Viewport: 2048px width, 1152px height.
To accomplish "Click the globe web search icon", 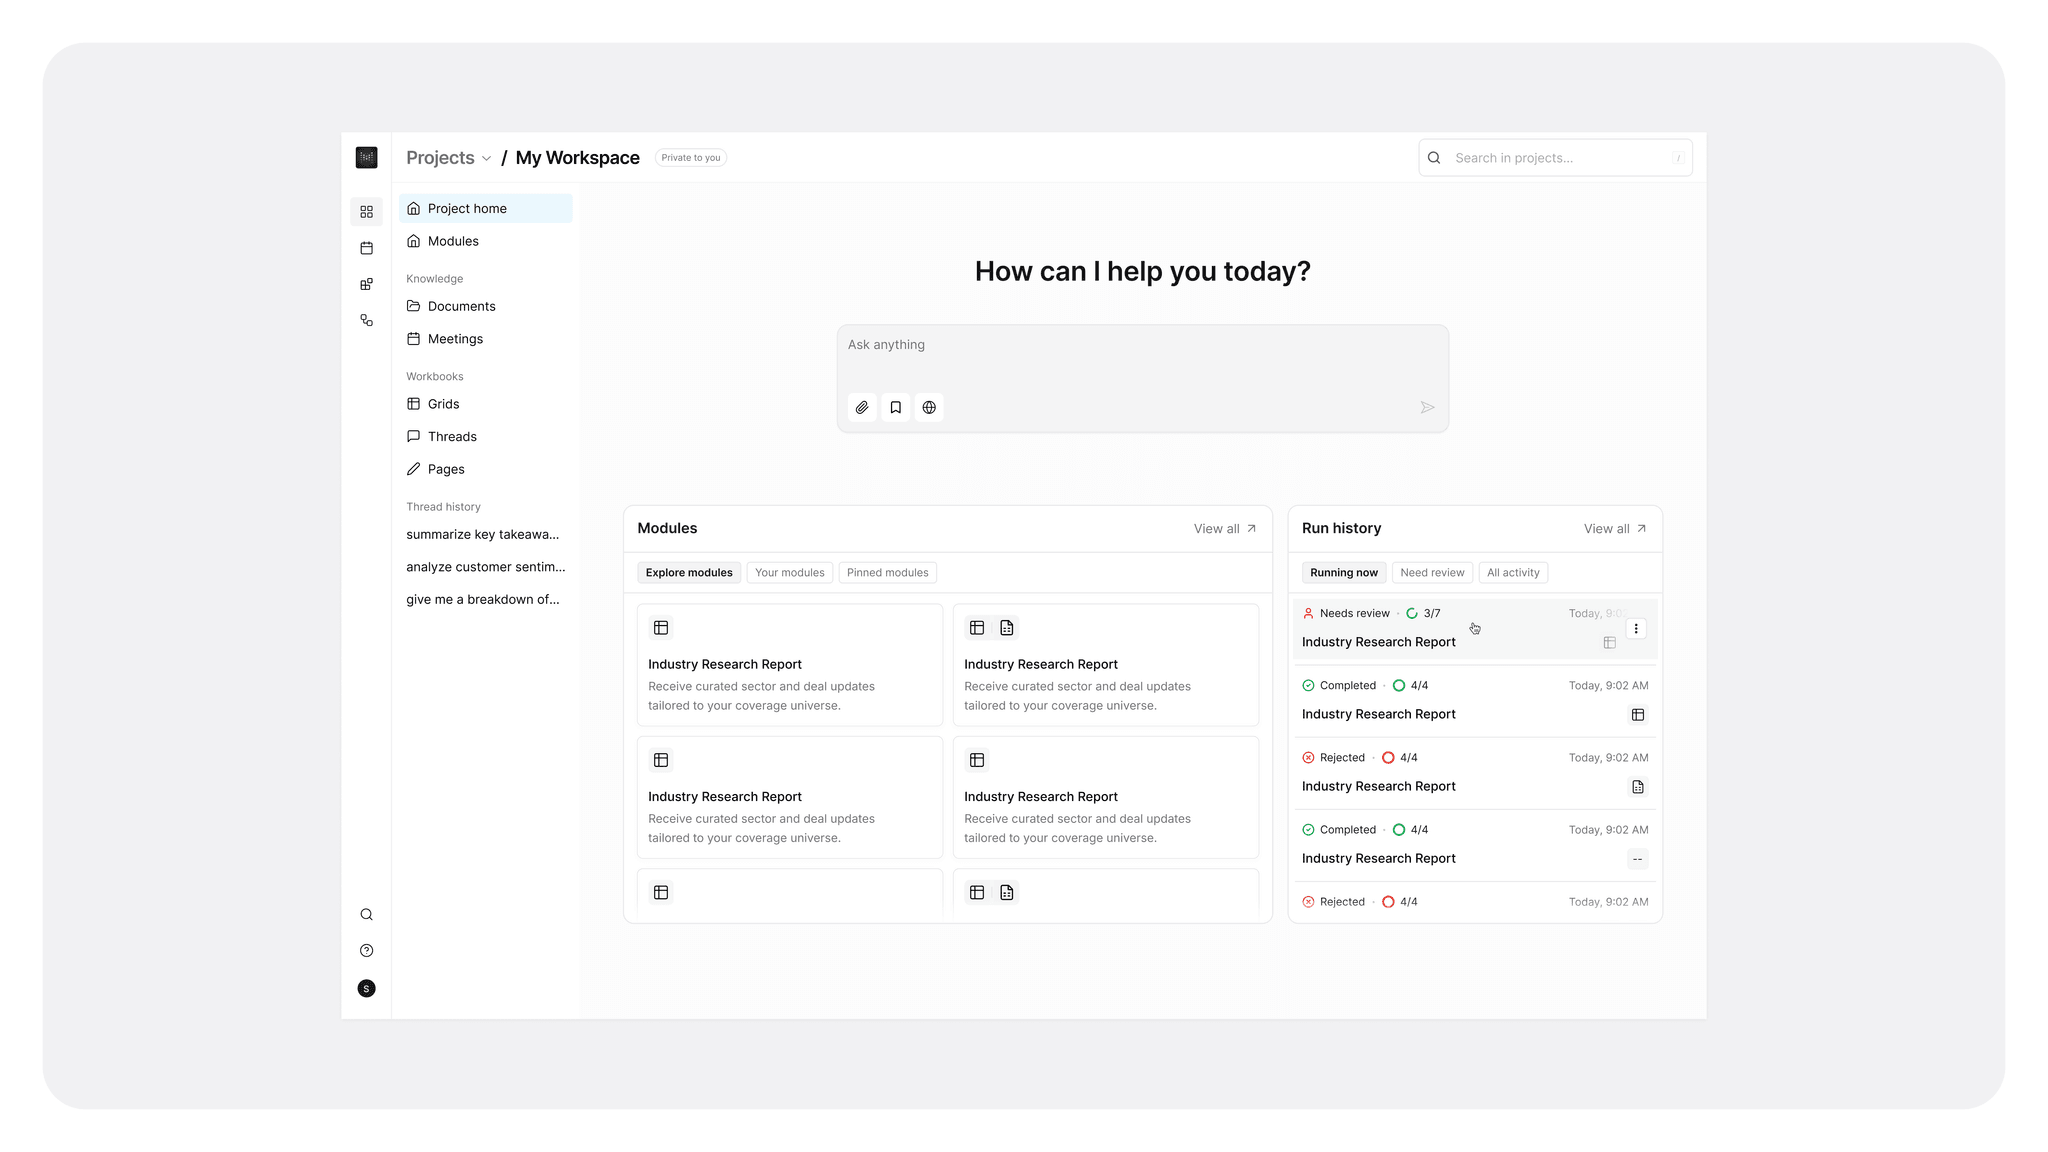I will pyautogui.click(x=929, y=407).
